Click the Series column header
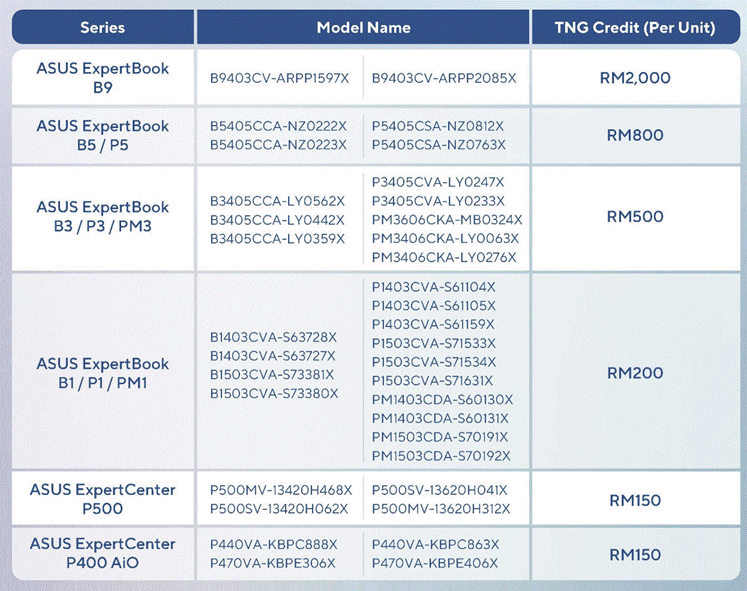The width and height of the screenshot is (747, 591). tap(103, 27)
